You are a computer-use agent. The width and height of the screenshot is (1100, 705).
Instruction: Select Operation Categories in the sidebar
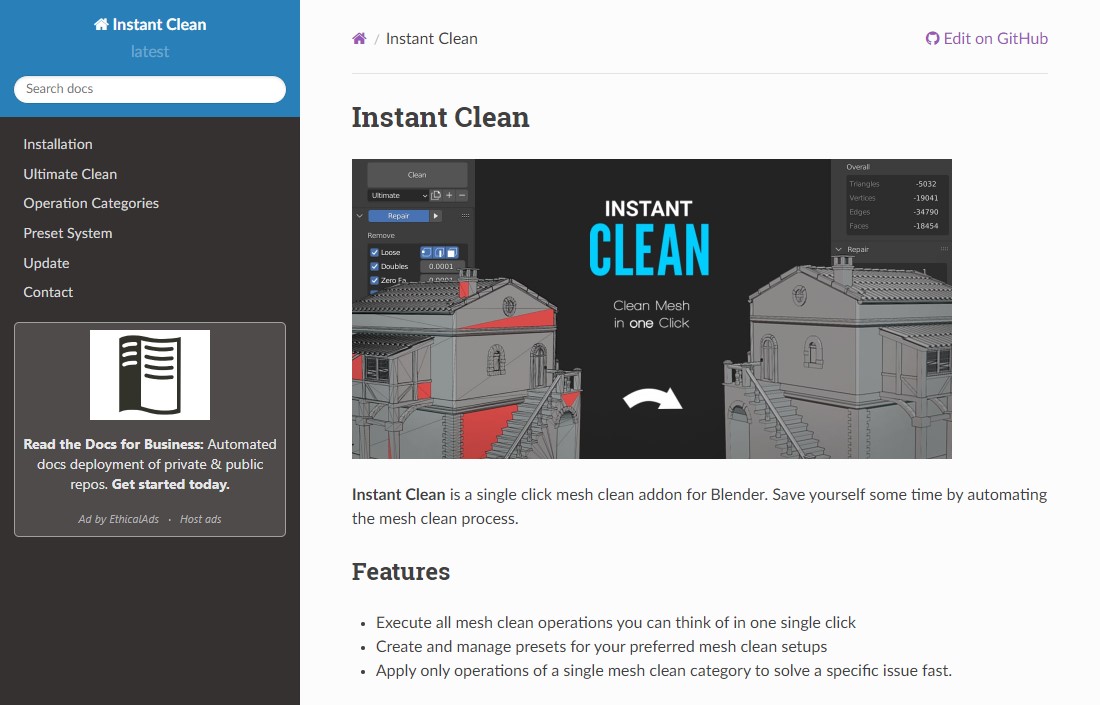coord(90,203)
